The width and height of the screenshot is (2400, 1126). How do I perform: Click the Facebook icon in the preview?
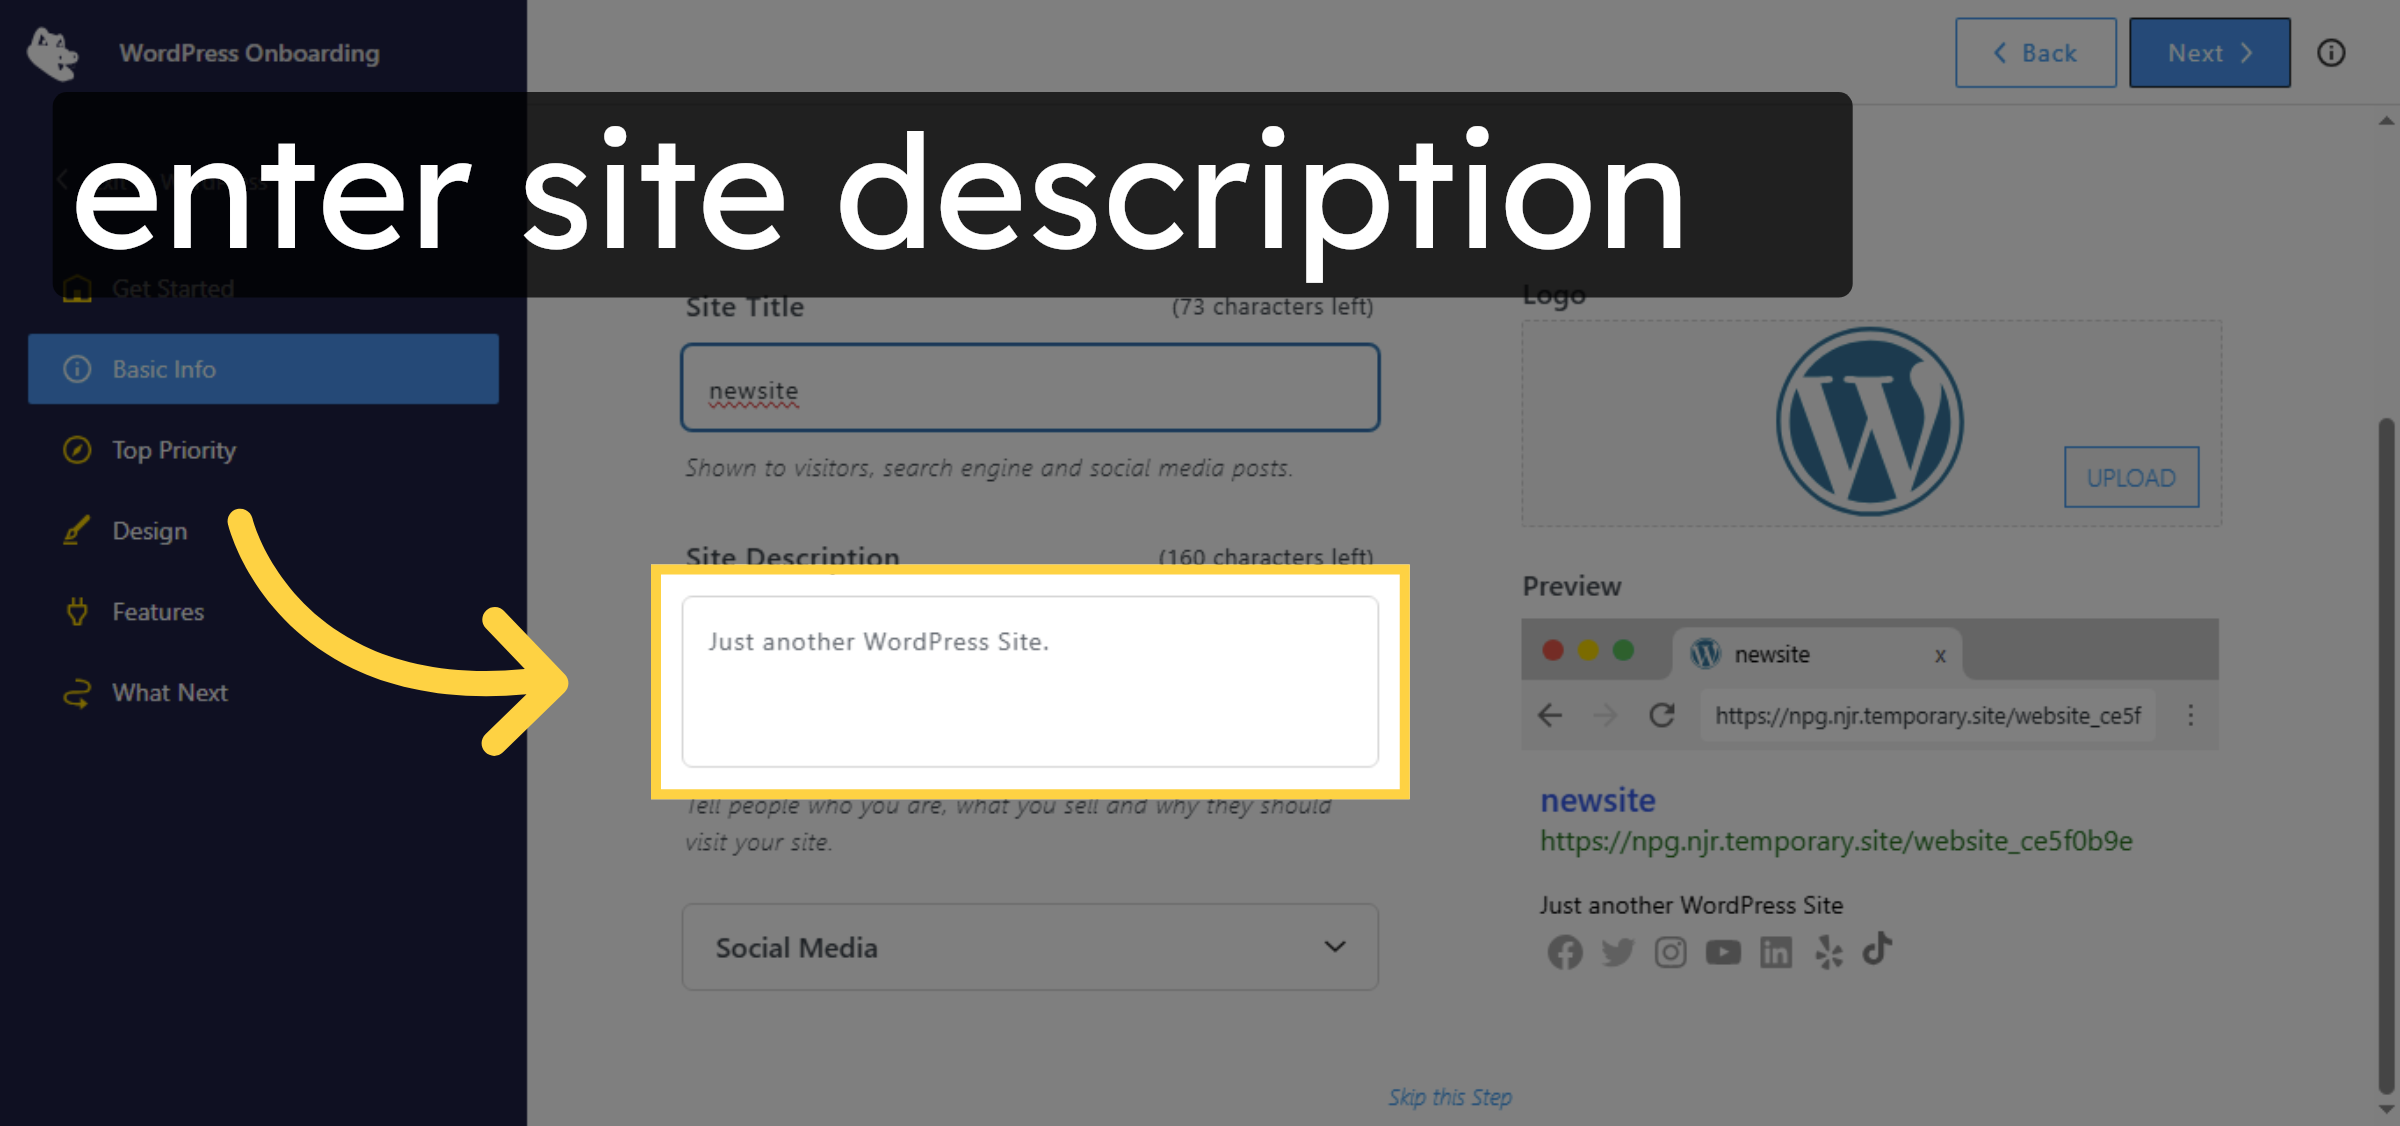[1565, 951]
